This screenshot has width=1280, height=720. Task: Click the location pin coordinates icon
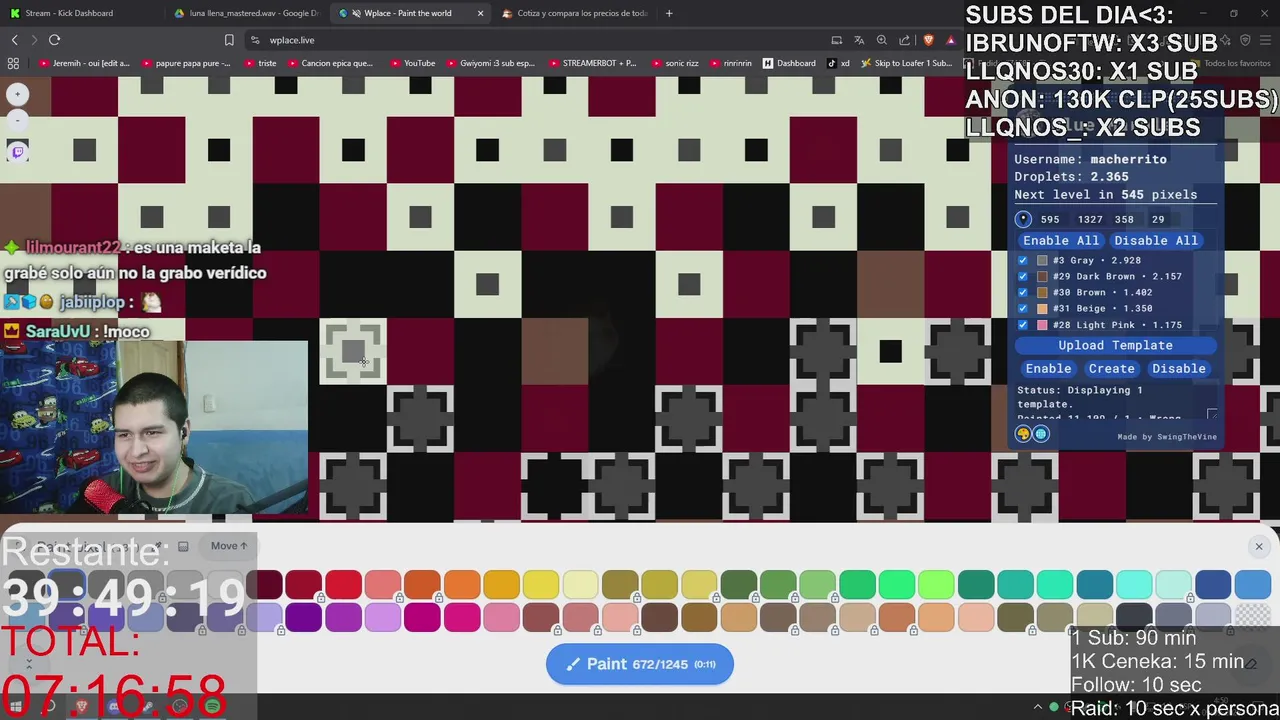click(x=1023, y=219)
